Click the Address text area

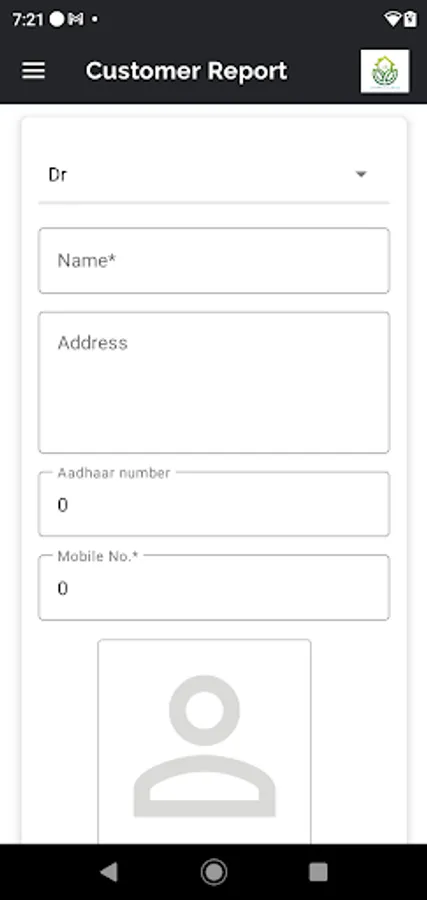[x=214, y=382]
